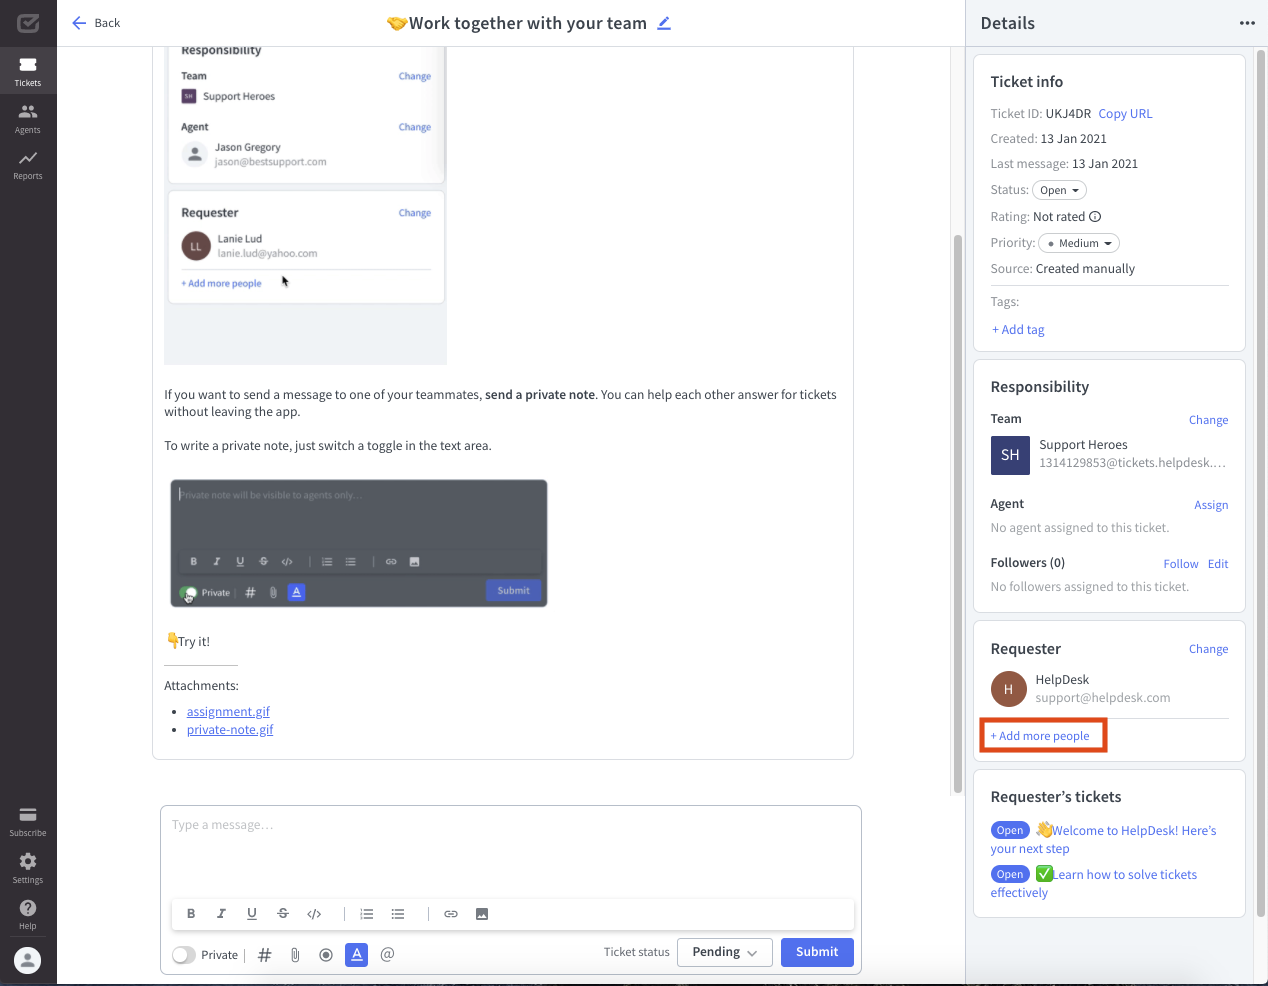This screenshot has width=1268, height=986.
Task: Apply italic formatting in message editor
Action: tap(221, 914)
